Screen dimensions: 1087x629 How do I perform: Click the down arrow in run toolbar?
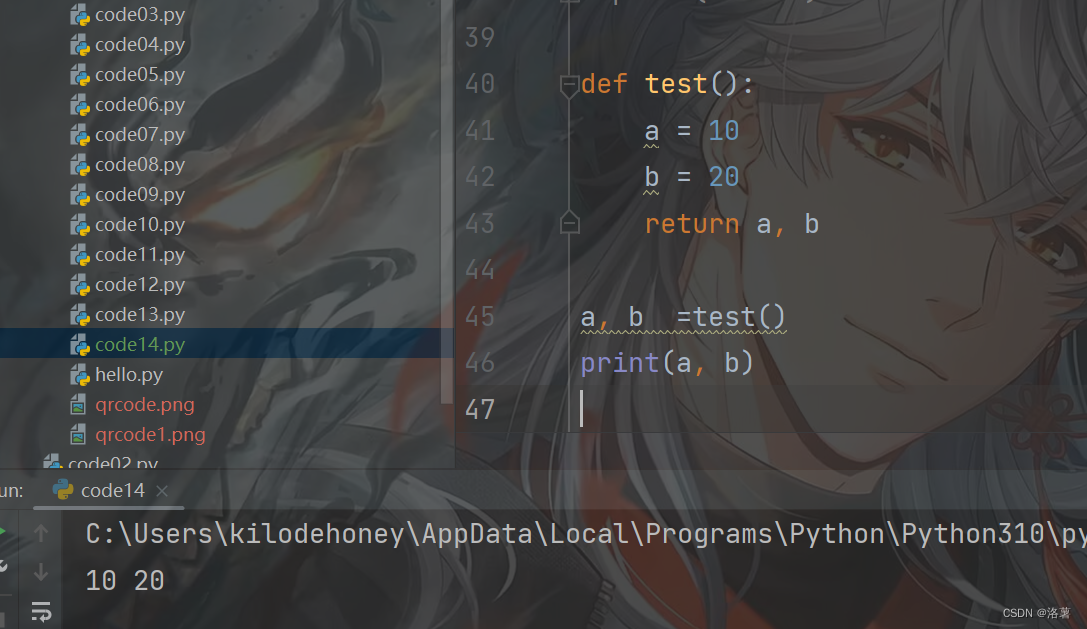(41, 572)
